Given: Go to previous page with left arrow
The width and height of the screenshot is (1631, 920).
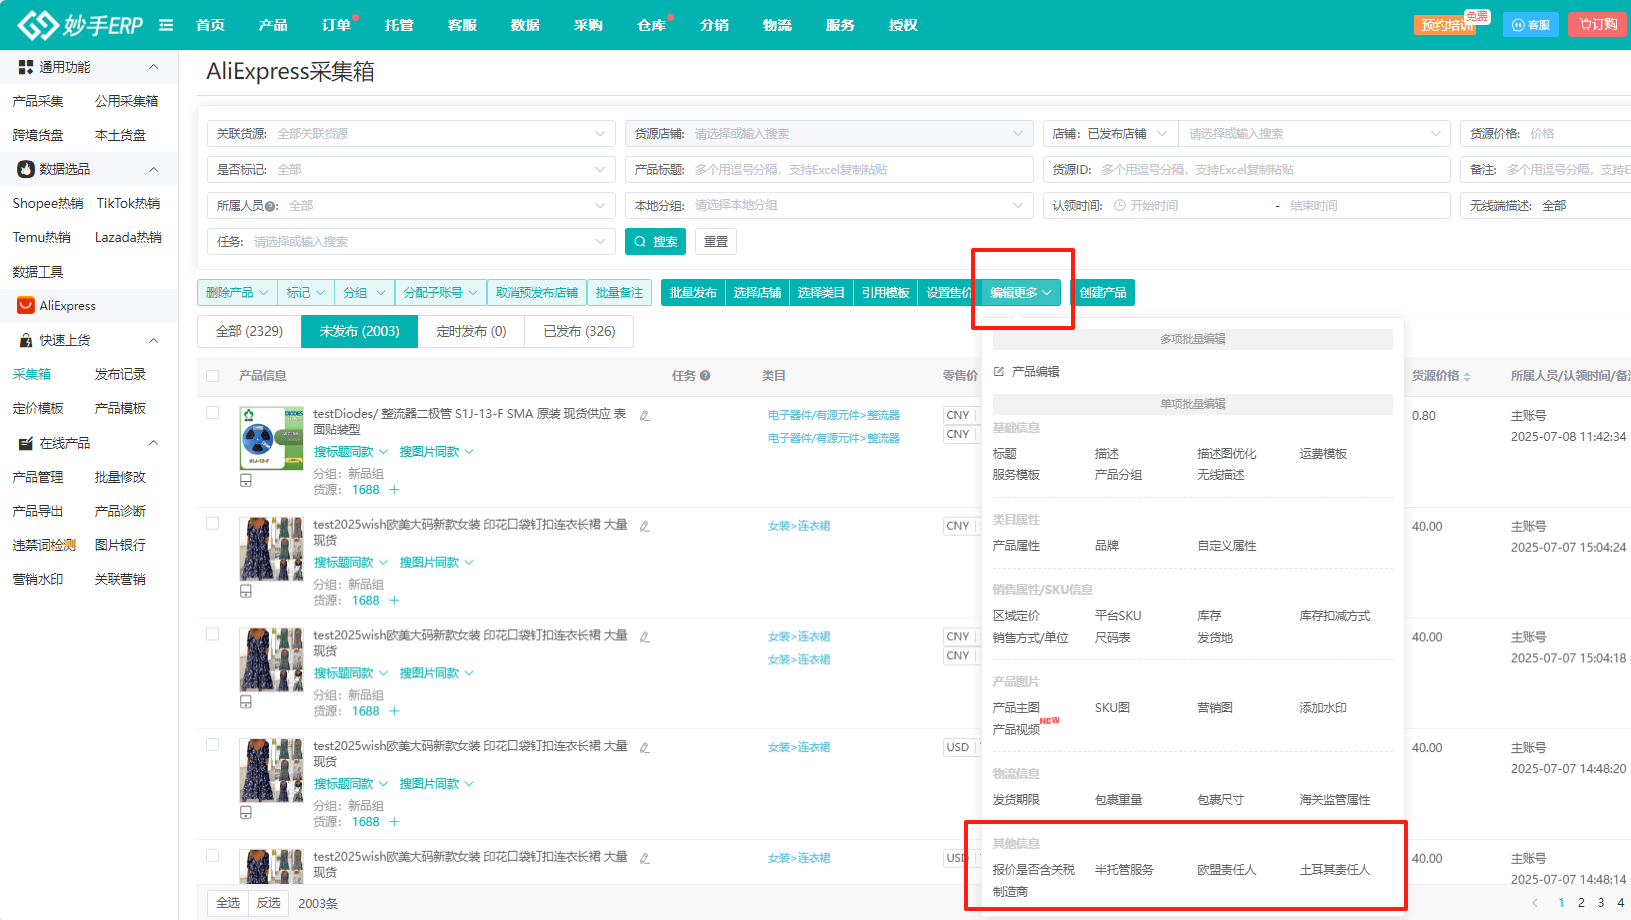Looking at the screenshot, I should pos(1535,903).
